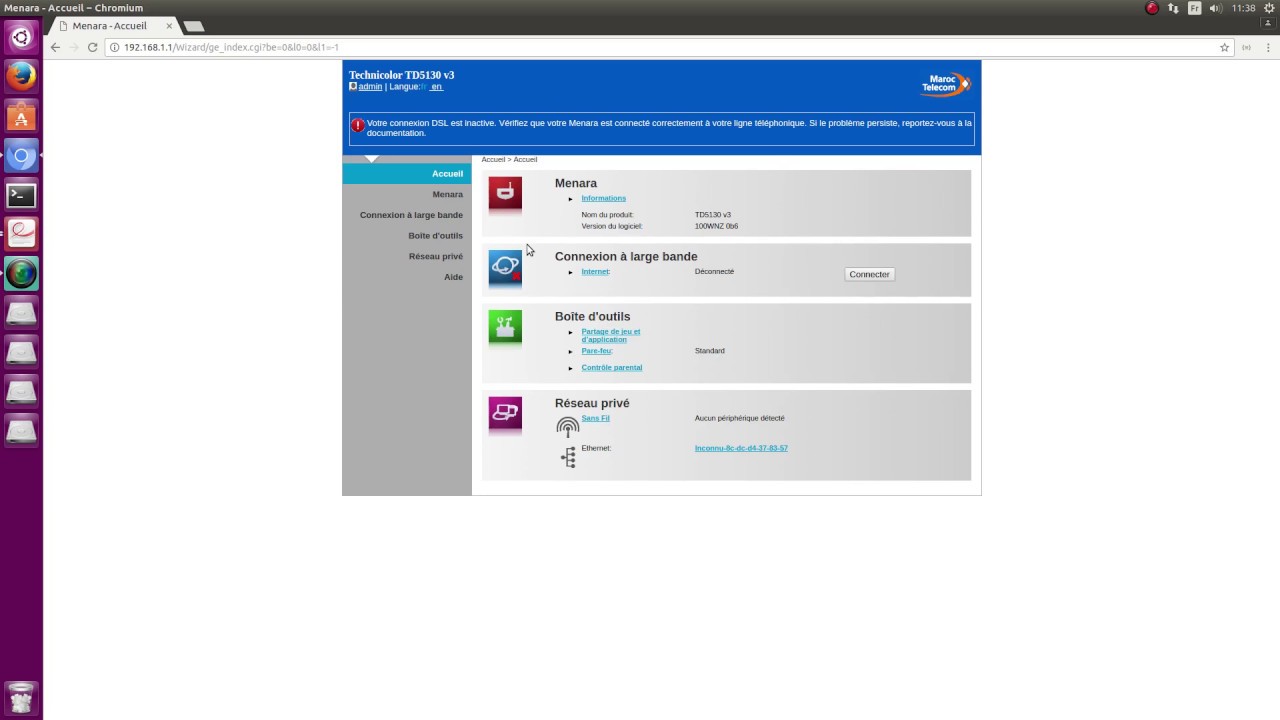
Task: Open the Sans Fil link
Action: (x=595, y=418)
